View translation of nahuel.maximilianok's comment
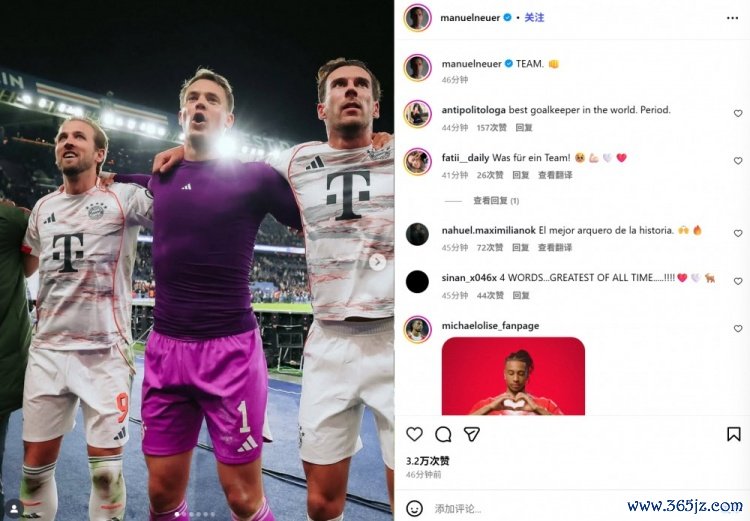This screenshot has width=750, height=521. pos(555,247)
